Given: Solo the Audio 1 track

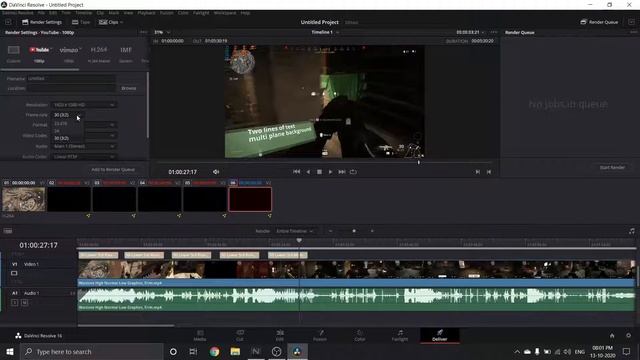Looking at the screenshot, I should [14, 302].
